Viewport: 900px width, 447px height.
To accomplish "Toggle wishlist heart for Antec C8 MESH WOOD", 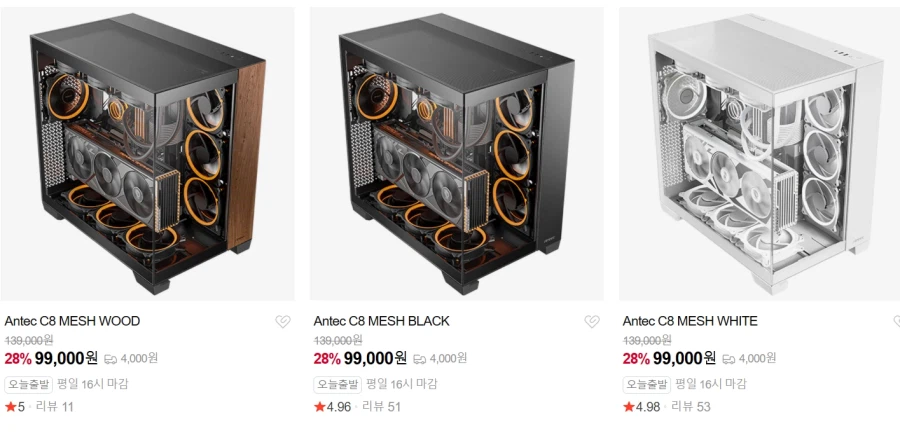I will point(282,322).
